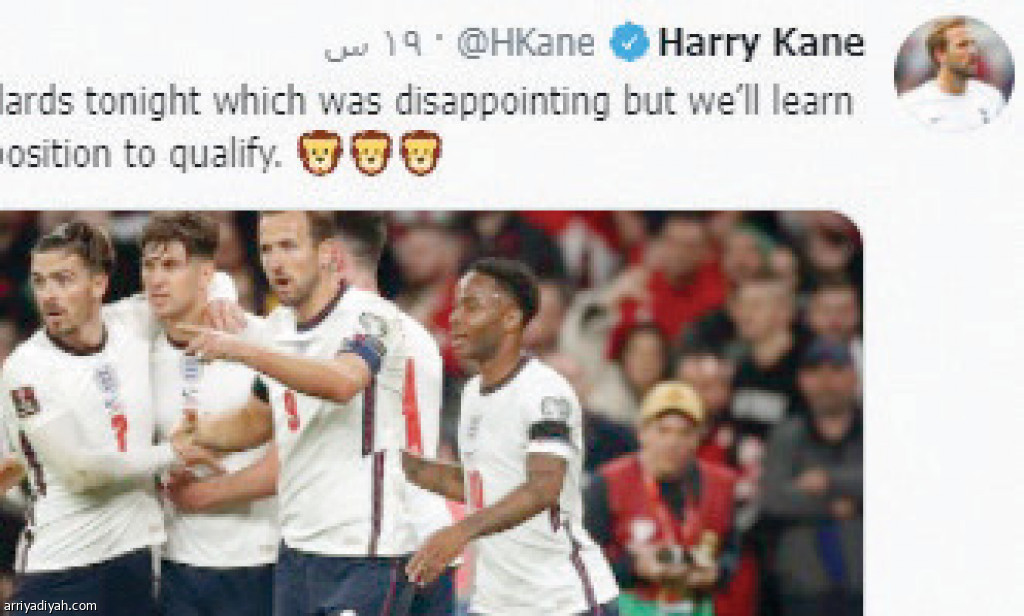This screenshot has height=616, width=1024.
Task: Click the England crest on center shirt
Action: [x=191, y=368]
